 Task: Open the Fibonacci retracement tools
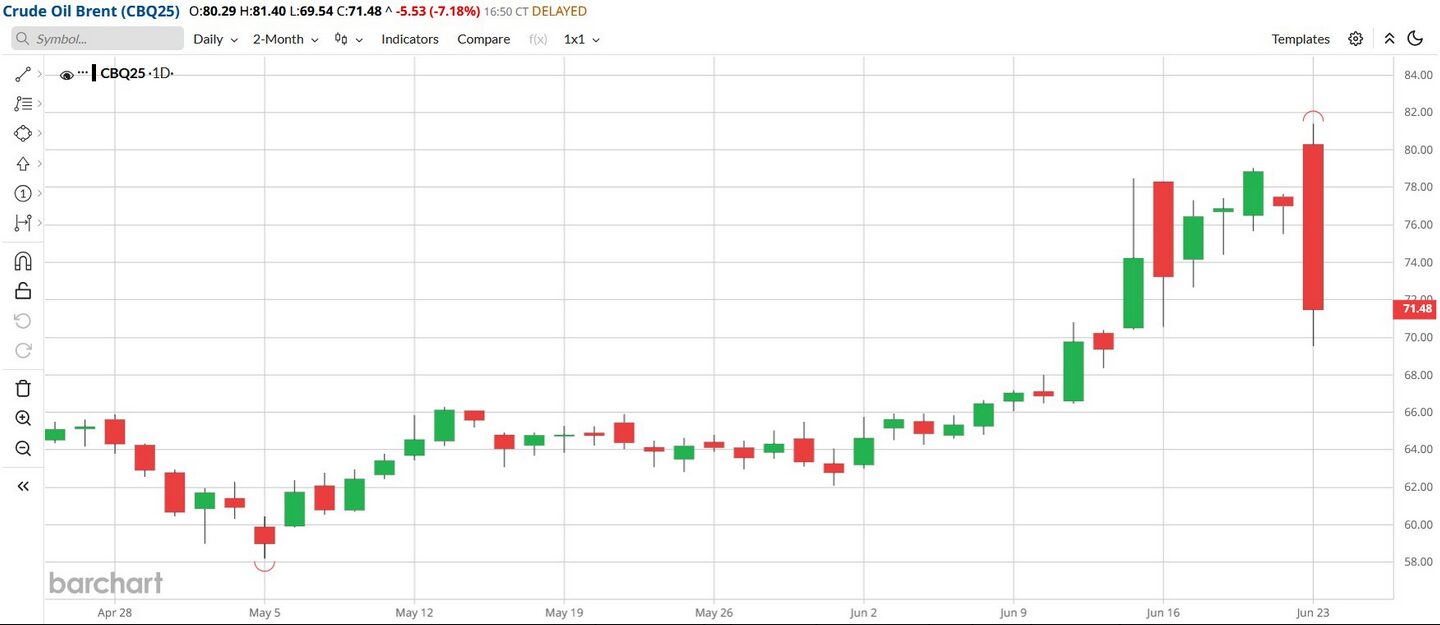coord(23,104)
